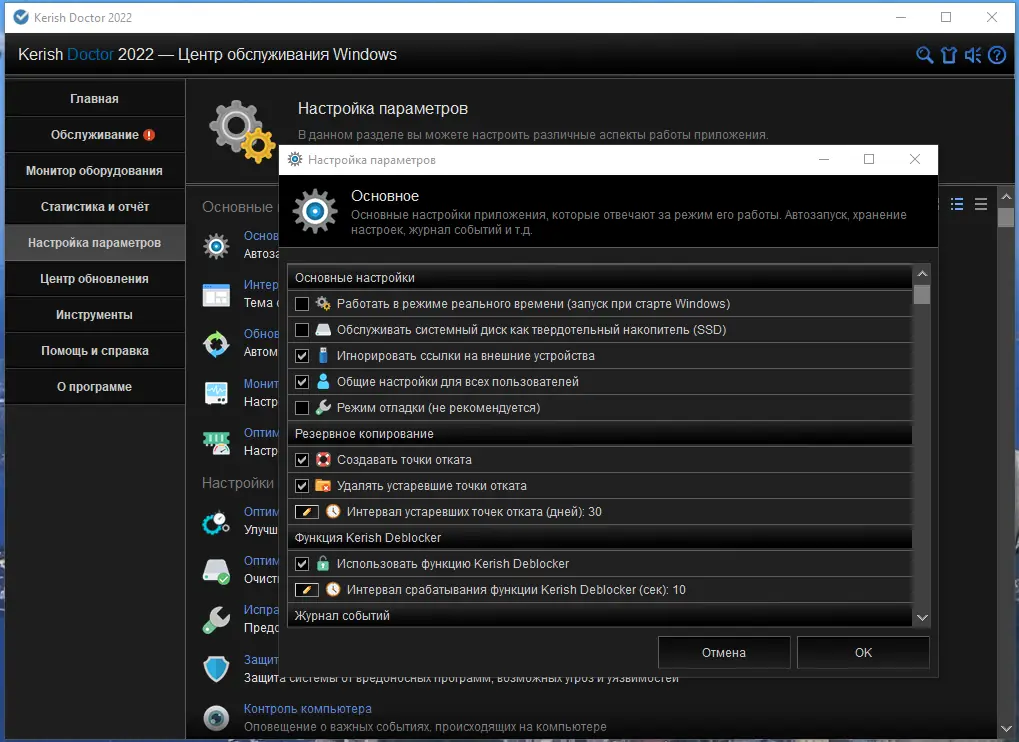Image resolution: width=1019 pixels, height=742 pixels.
Task: Click the red alert badge next to Обслуживание
Action: 149,134
